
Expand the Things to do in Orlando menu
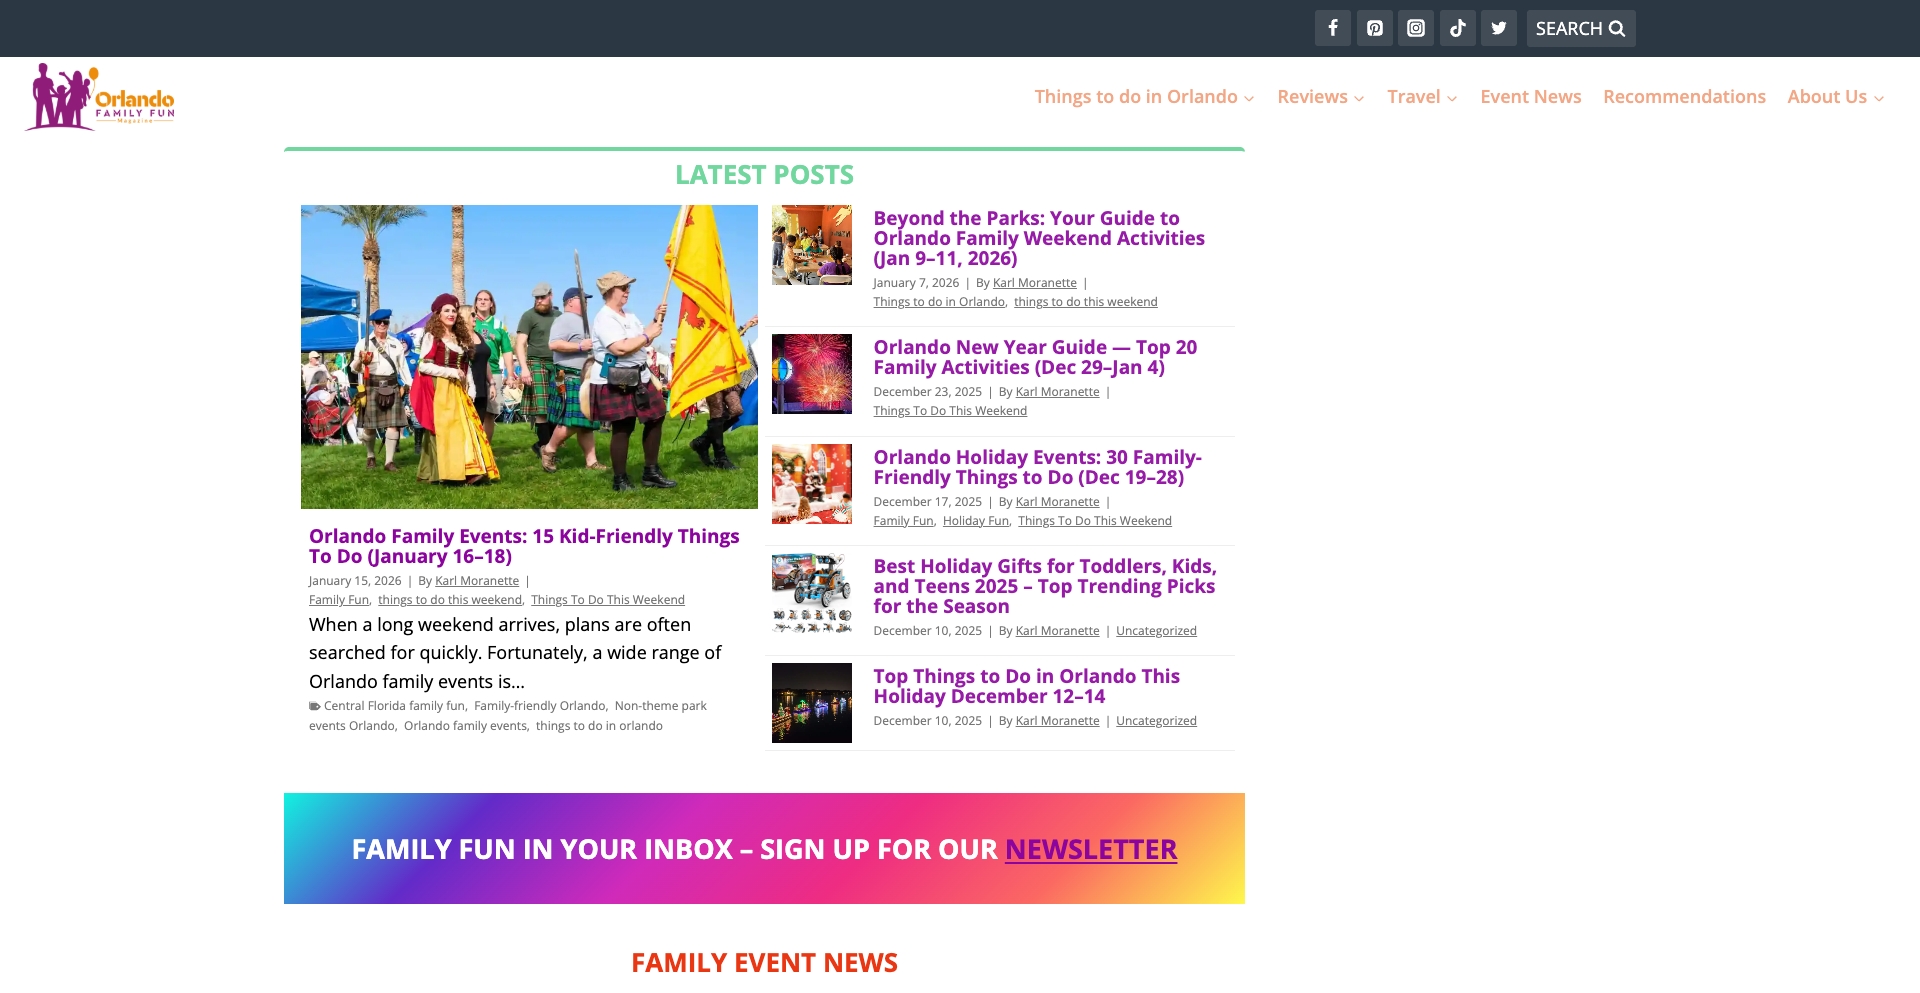pos(1135,96)
